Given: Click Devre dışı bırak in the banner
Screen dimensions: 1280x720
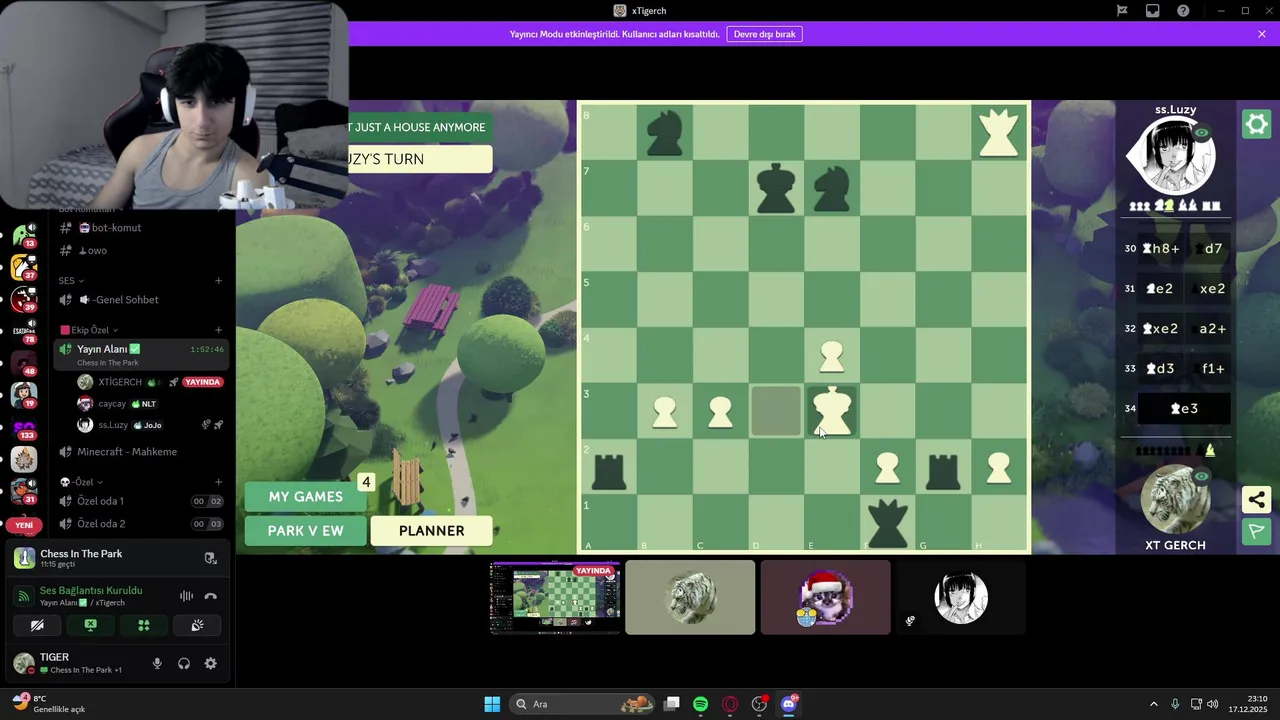Looking at the screenshot, I should [765, 34].
